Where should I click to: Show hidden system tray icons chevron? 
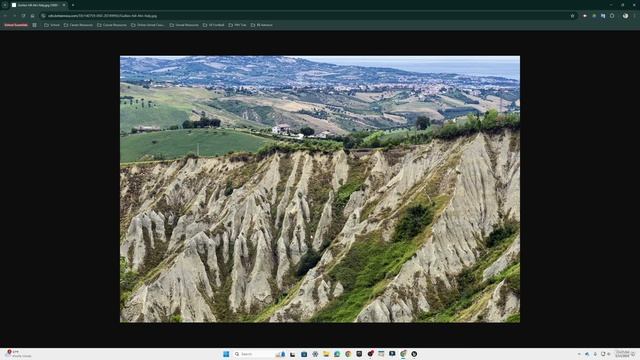[579, 354]
